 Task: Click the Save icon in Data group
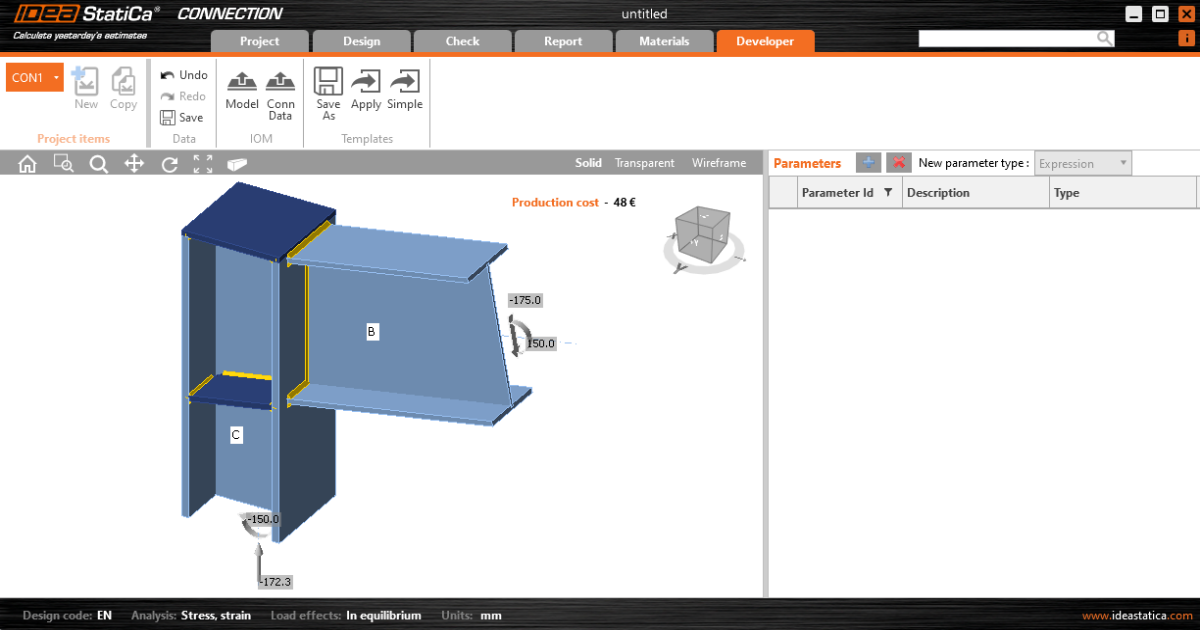(x=183, y=117)
